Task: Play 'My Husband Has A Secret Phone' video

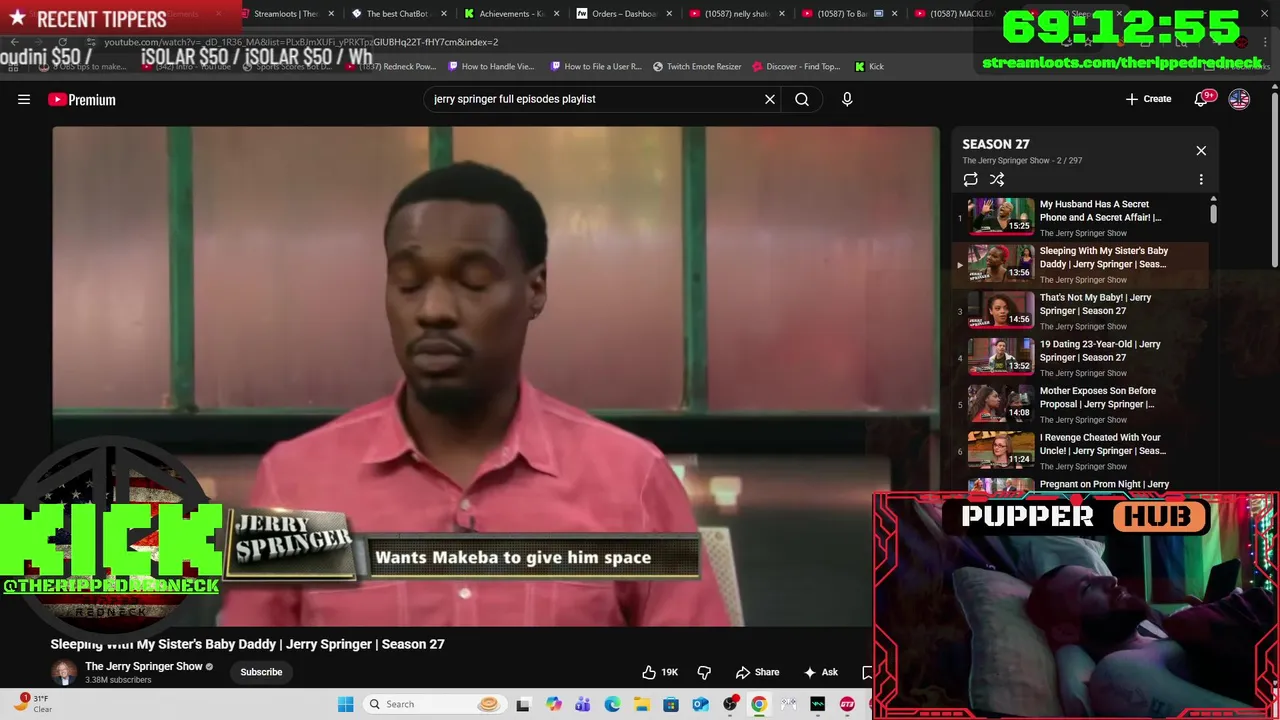Action: tap(1080, 217)
